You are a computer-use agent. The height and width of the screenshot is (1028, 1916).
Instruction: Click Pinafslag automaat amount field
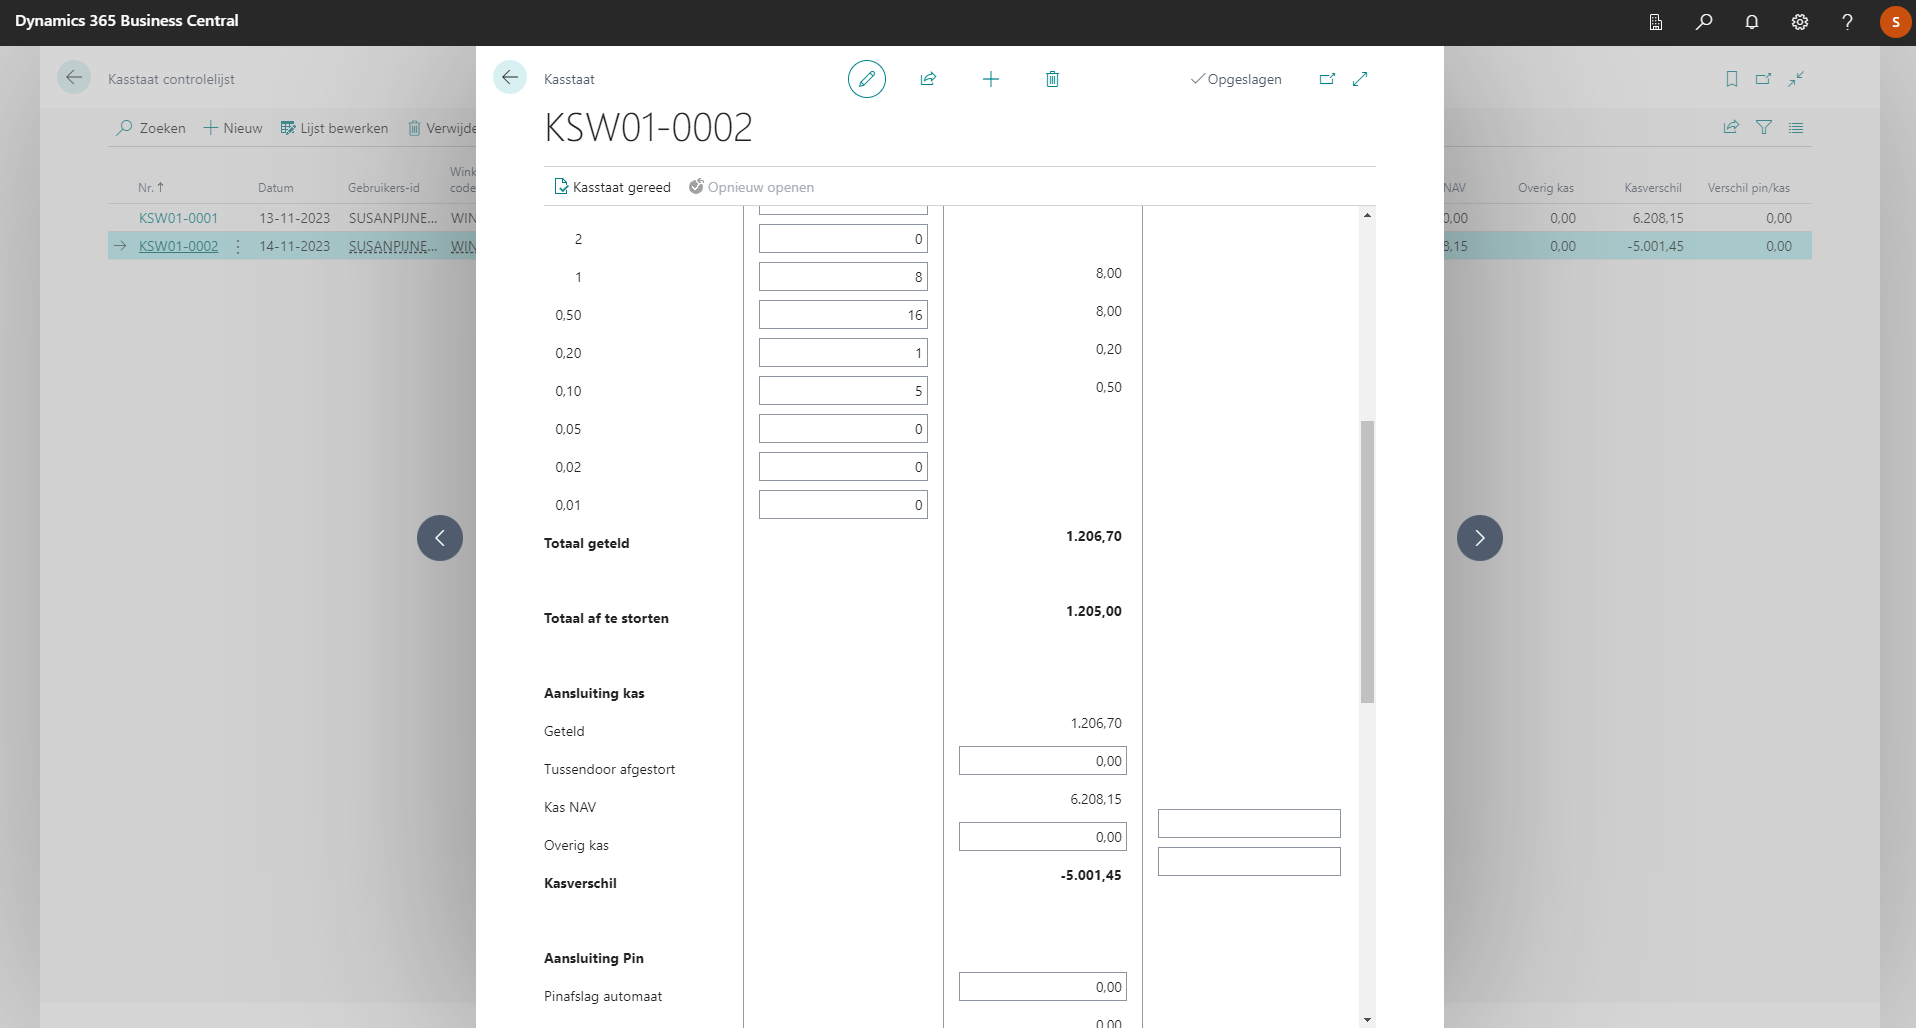point(1043,987)
